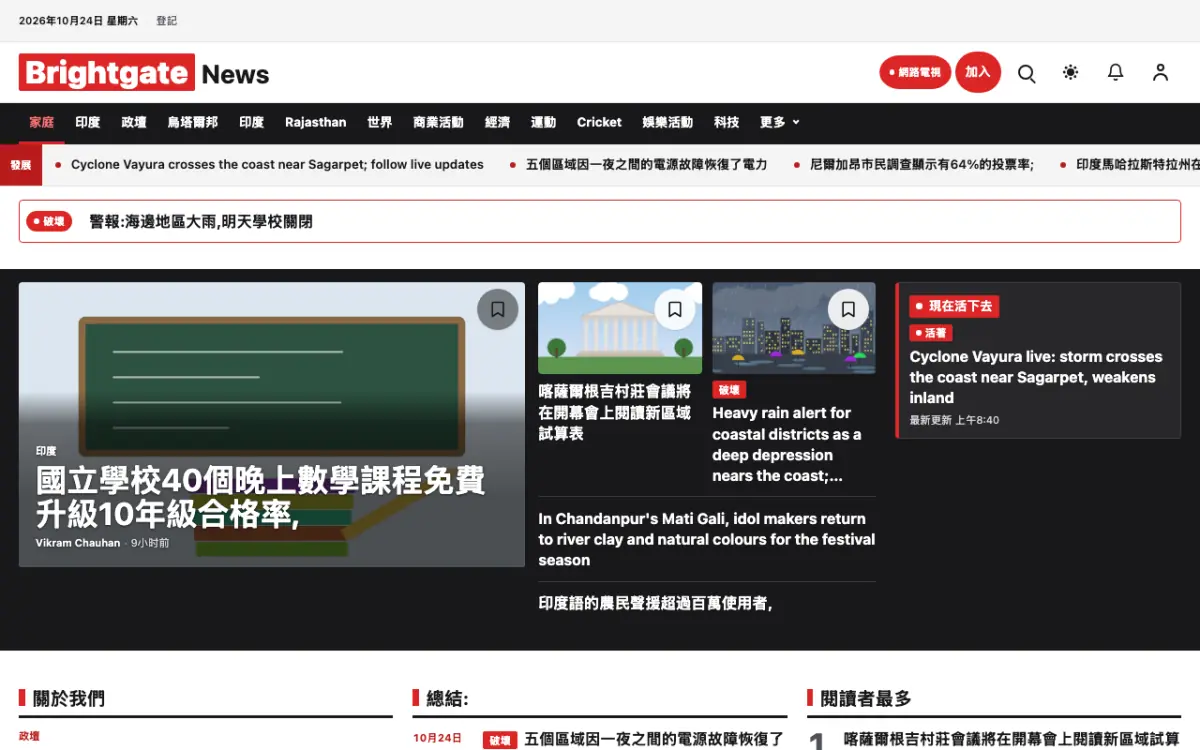Toggle the light/dark theme sun icon

point(1071,73)
